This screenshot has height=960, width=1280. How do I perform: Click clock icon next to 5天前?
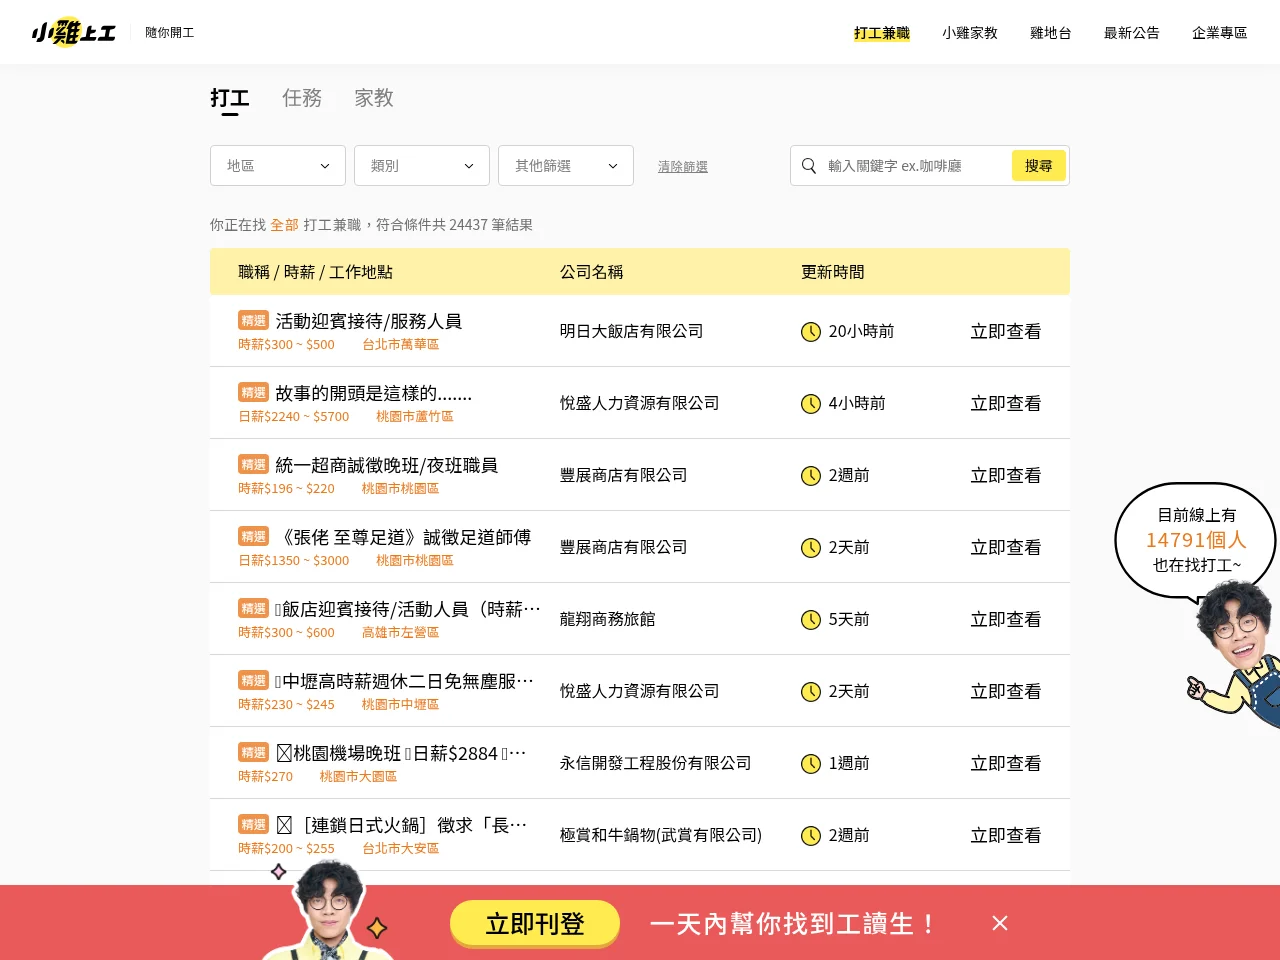click(811, 619)
